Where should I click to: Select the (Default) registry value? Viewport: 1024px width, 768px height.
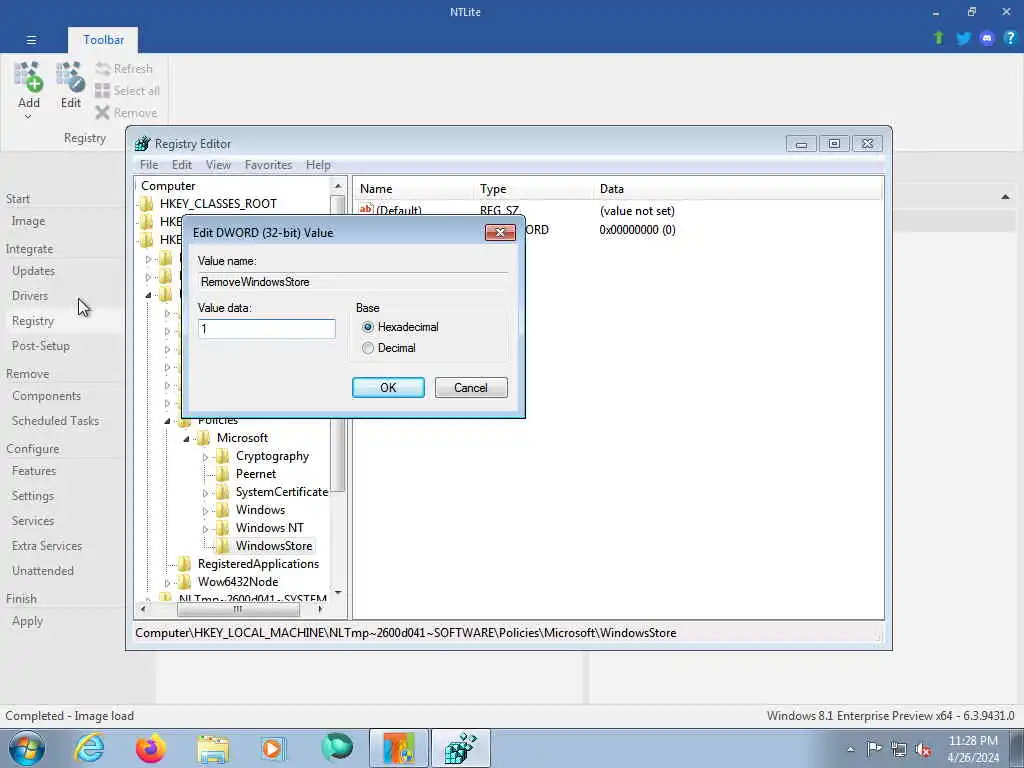(x=391, y=210)
